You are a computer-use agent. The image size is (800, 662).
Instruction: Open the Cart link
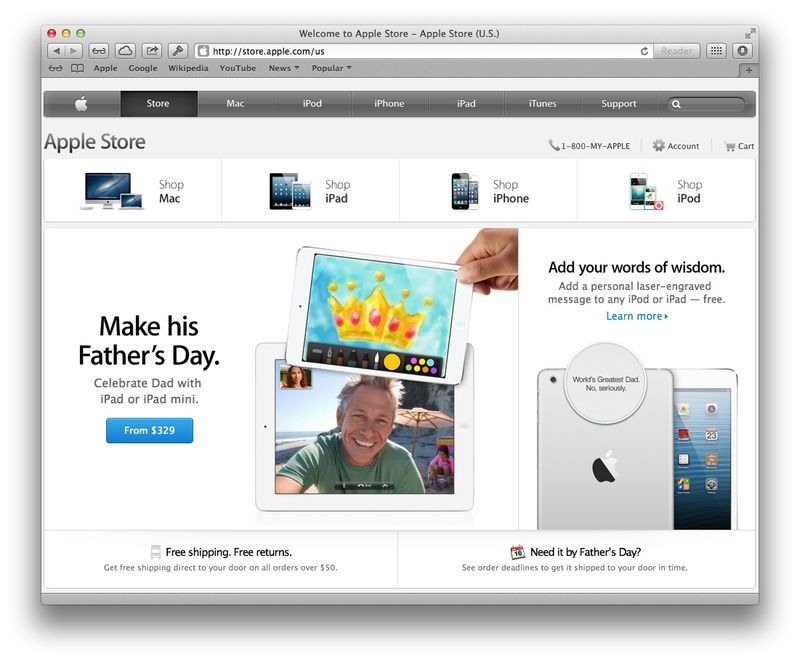coord(746,146)
